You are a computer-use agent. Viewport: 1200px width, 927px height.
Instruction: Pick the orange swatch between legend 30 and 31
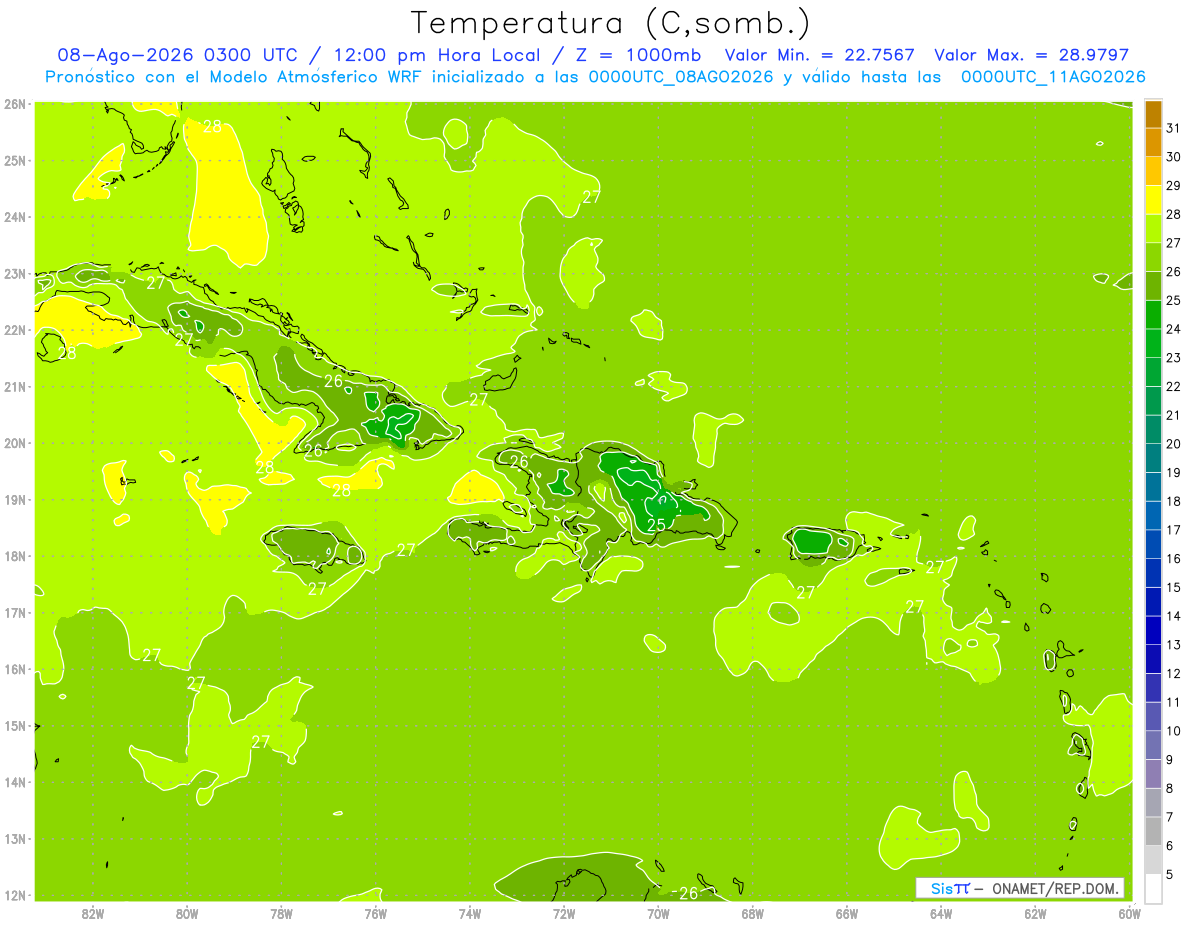pos(1153,143)
